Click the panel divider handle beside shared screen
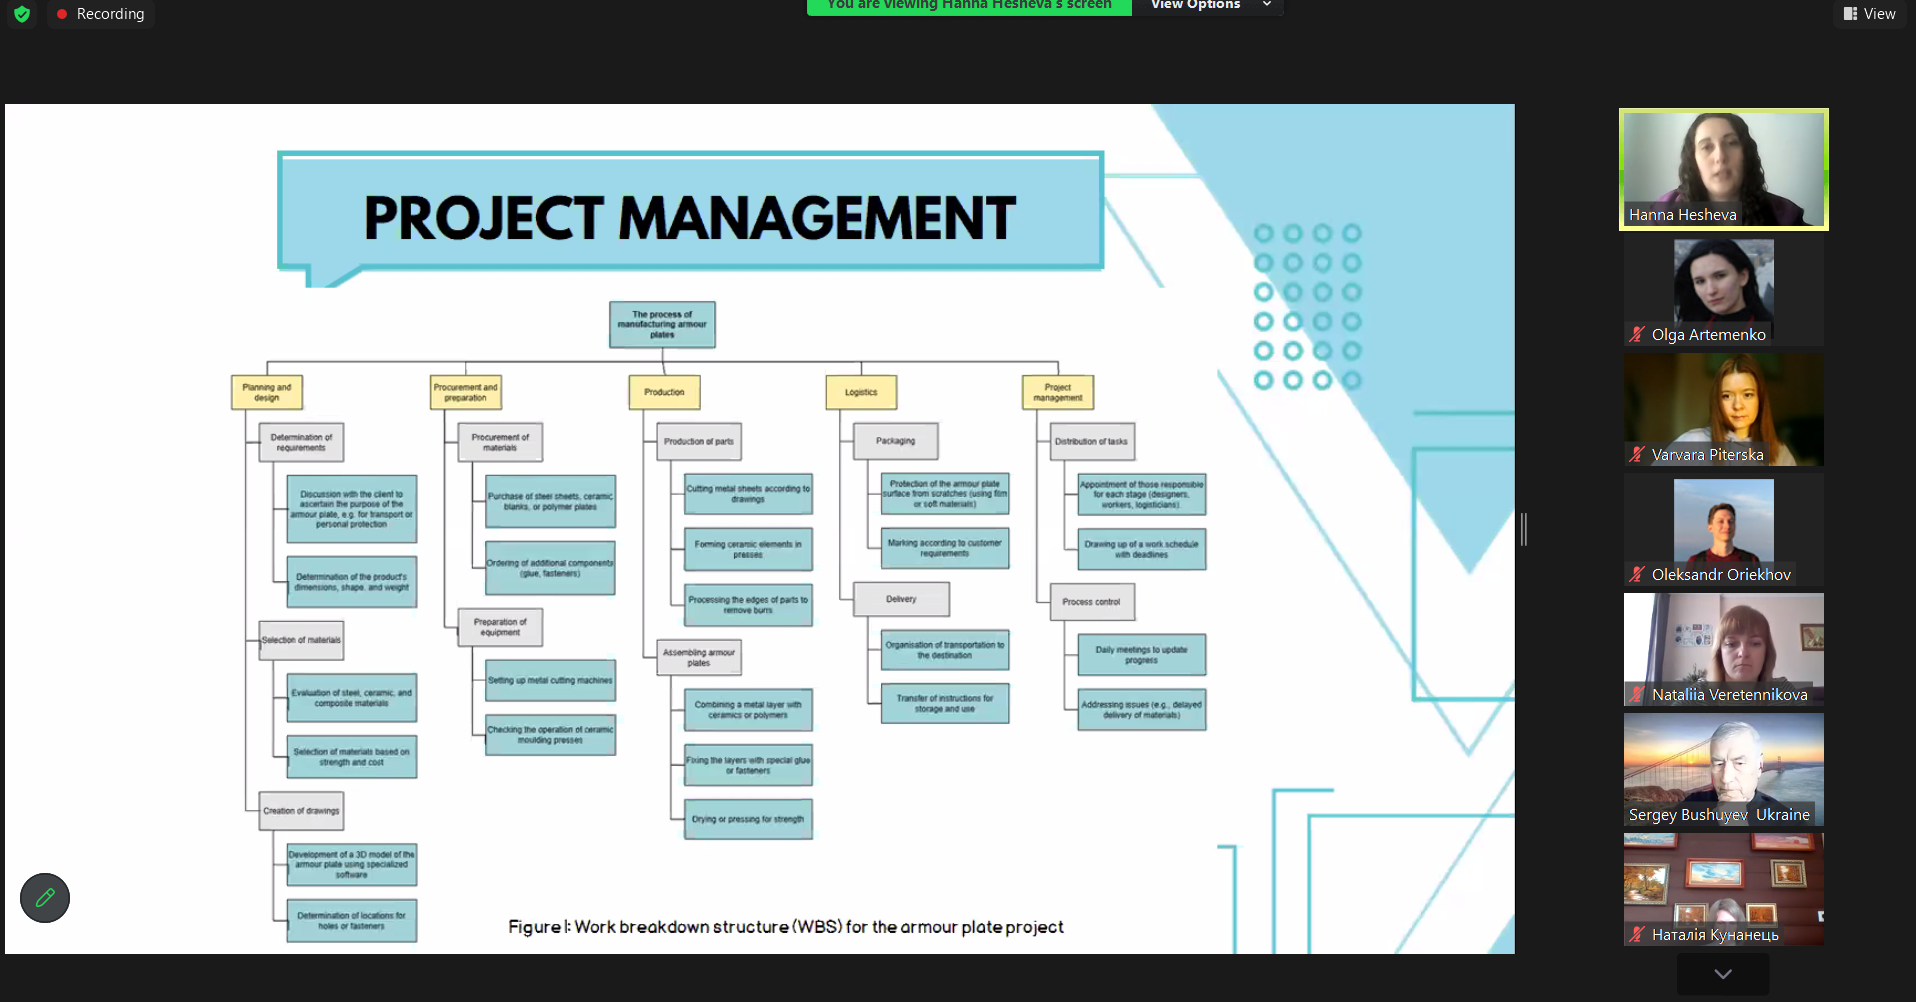This screenshot has width=1916, height=1002. [1524, 529]
